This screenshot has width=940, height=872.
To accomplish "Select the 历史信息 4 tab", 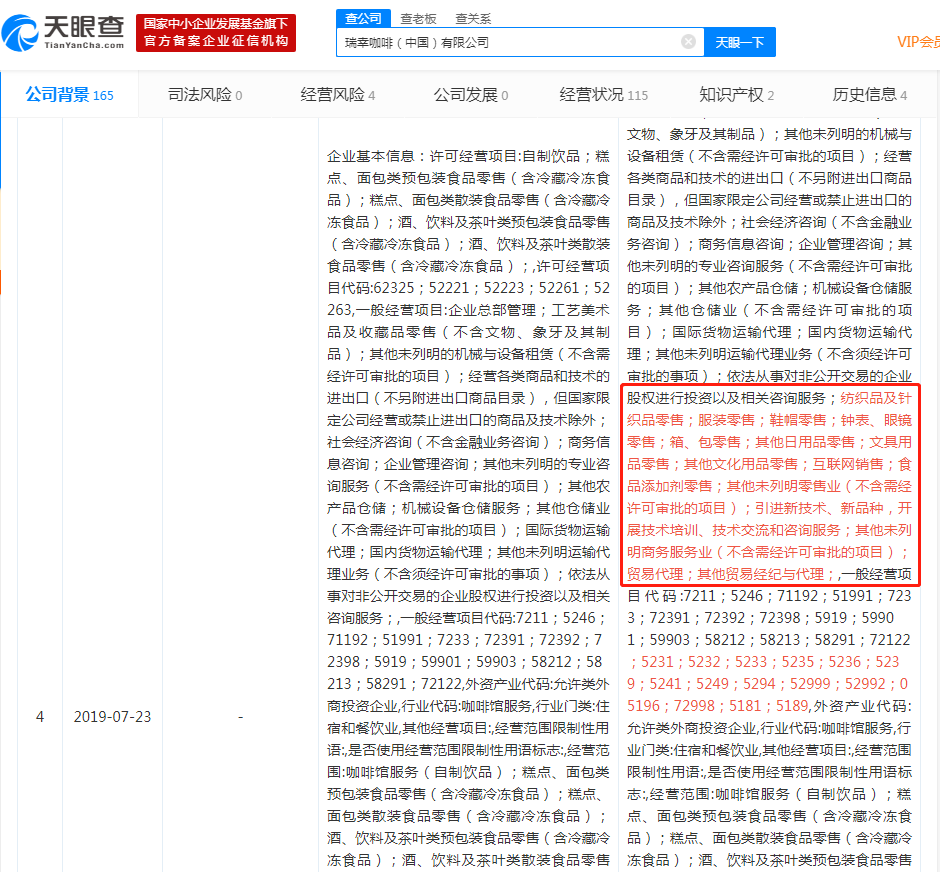I will 869,95.
